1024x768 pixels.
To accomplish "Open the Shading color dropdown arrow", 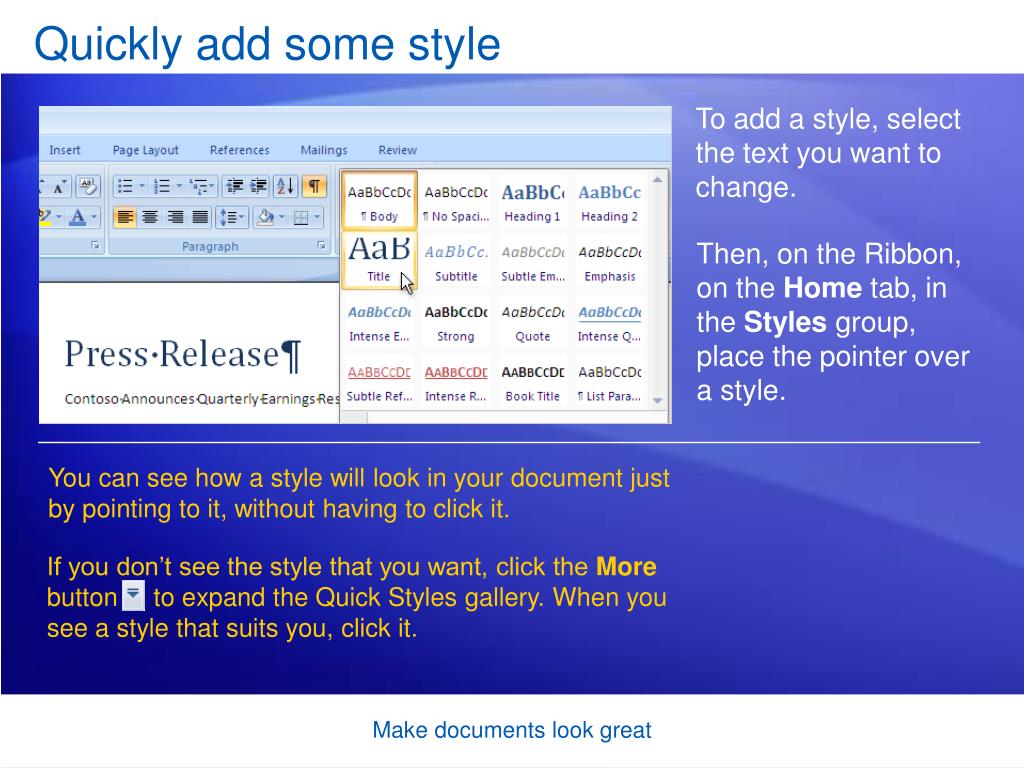I will click(x=281, y=217).
